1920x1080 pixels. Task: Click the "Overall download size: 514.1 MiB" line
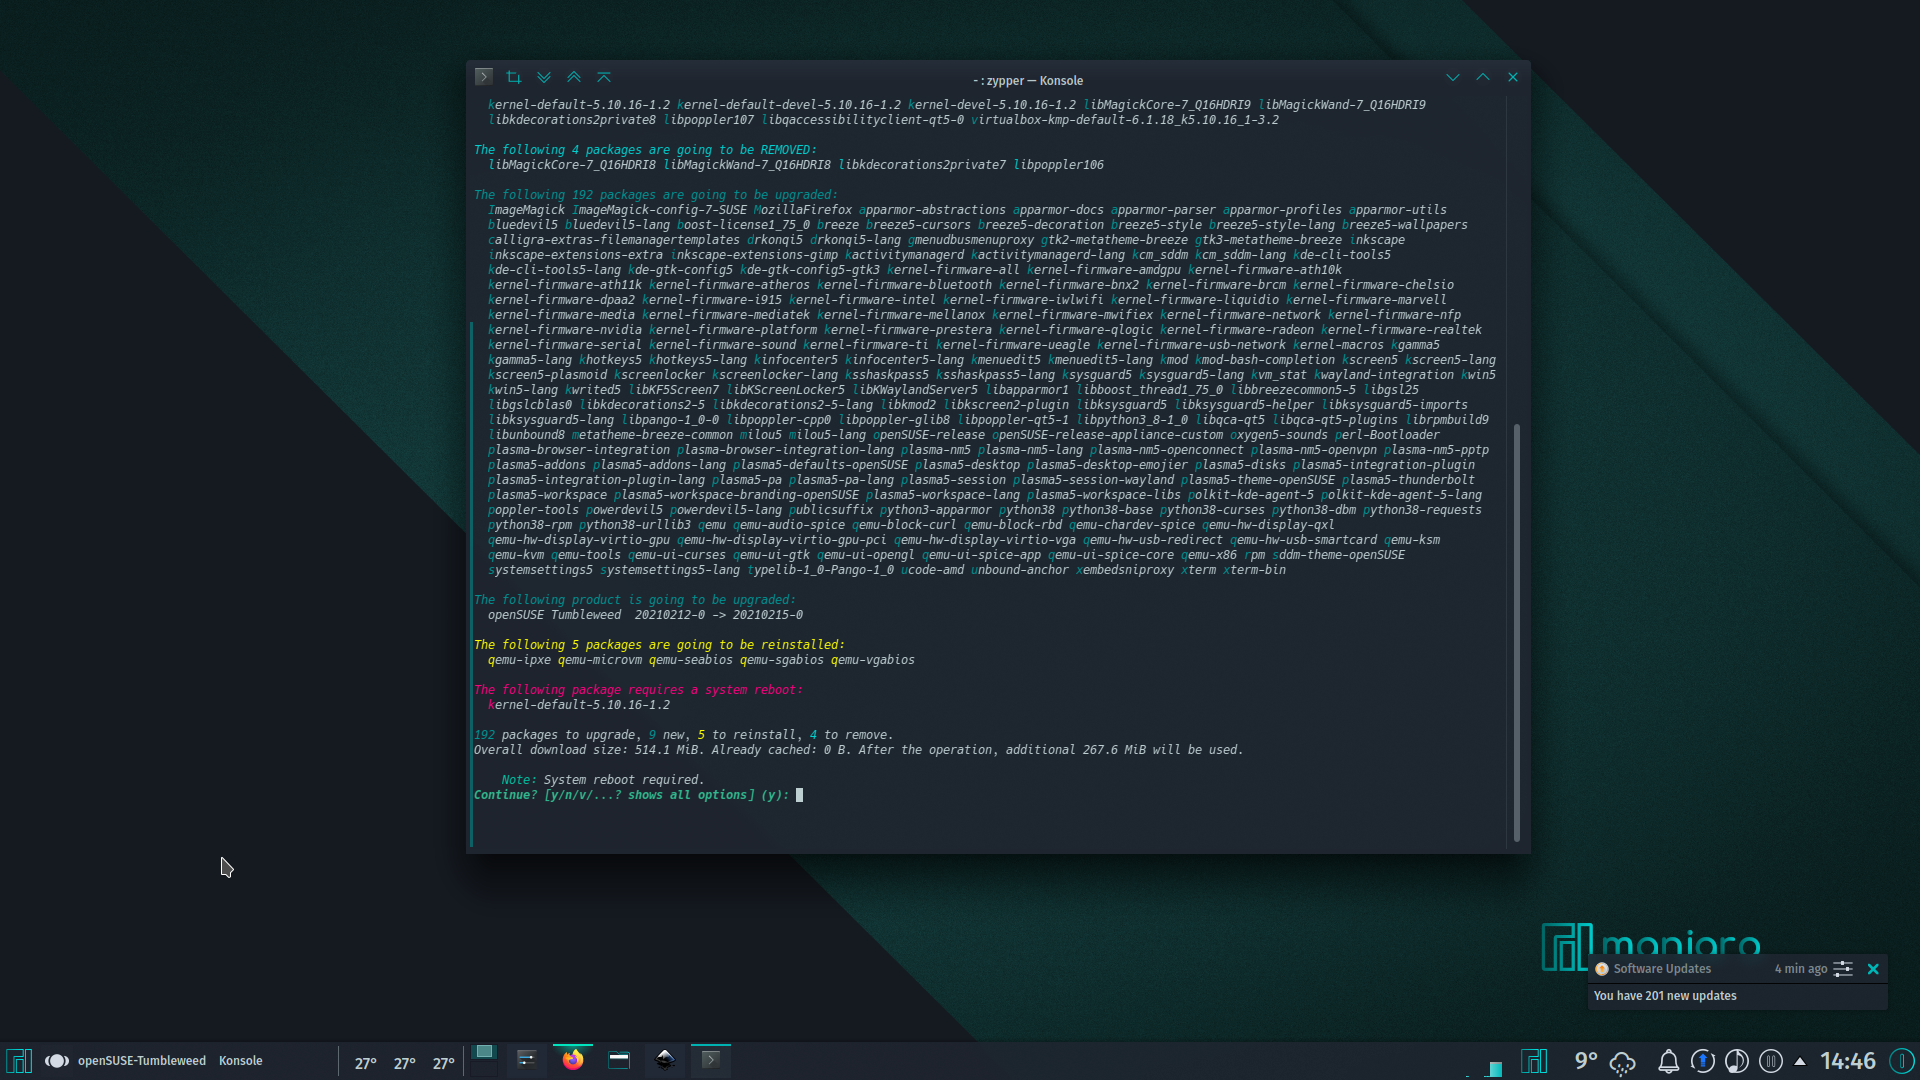pyautogui.click(x=858, y=750)
